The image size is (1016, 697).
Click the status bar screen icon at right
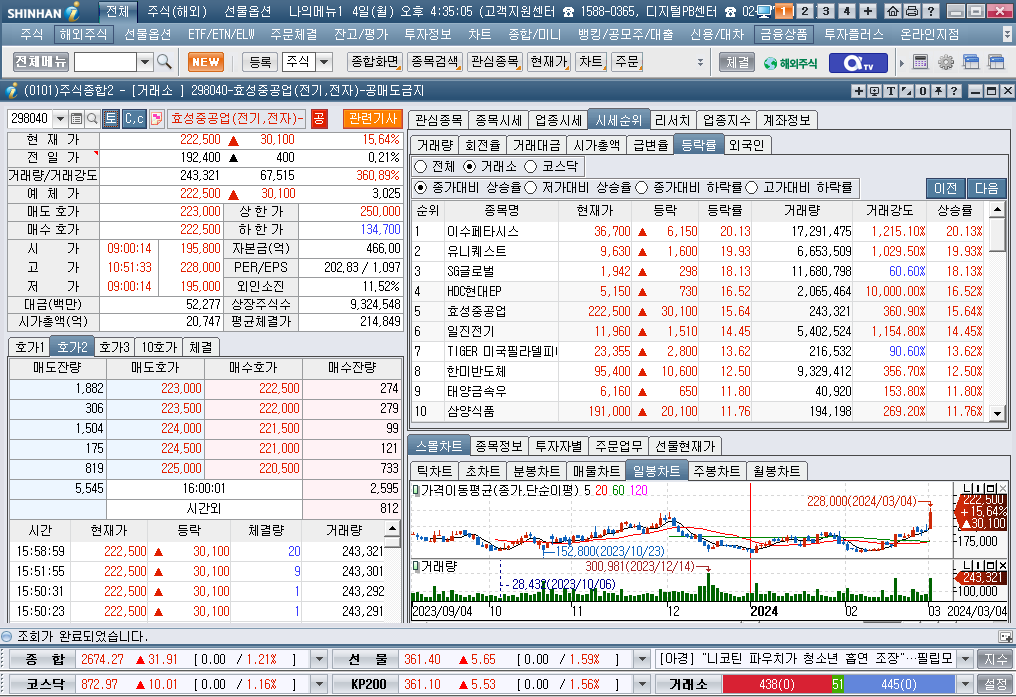[x=1005, y=637]
